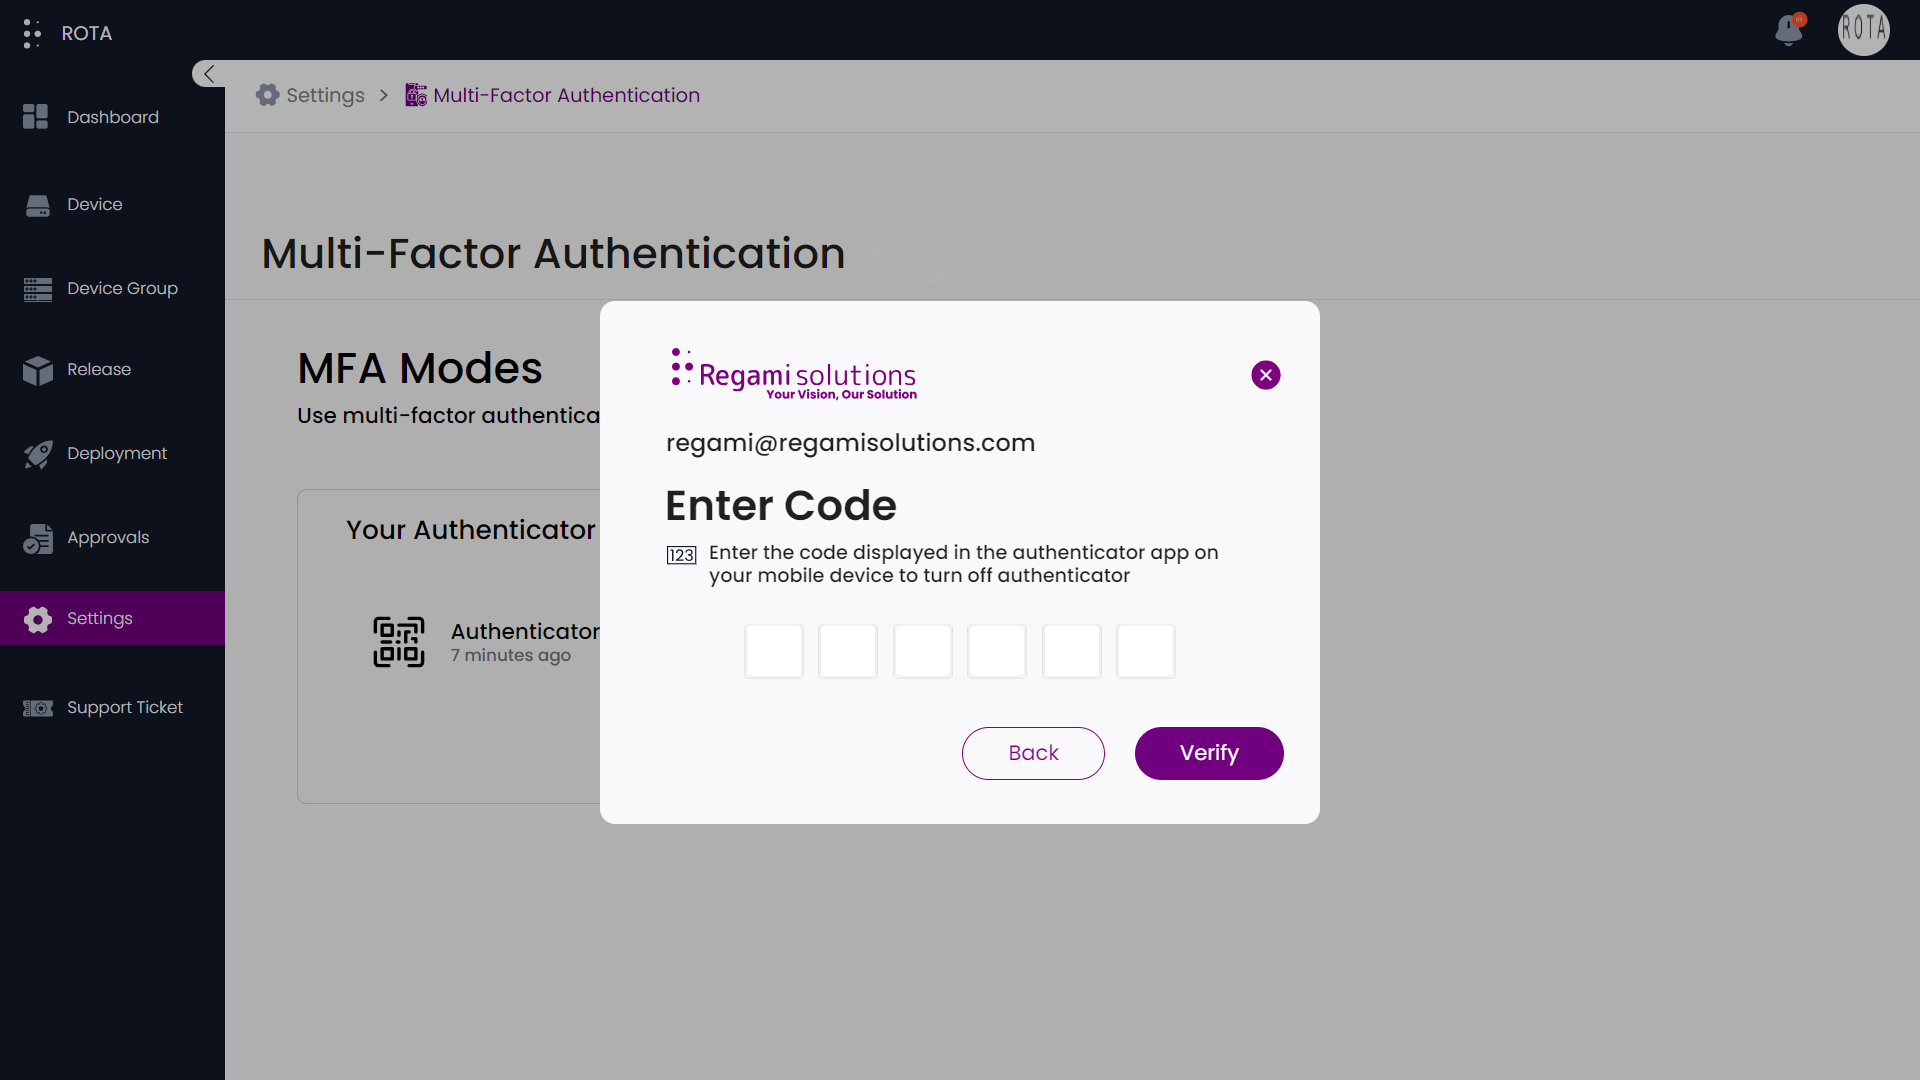Select the last code digit box

(1146, 651)
